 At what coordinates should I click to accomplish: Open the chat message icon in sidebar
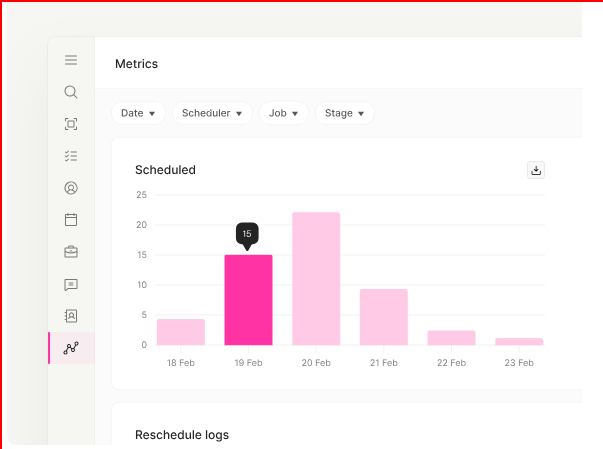click(x=71, y=284)
